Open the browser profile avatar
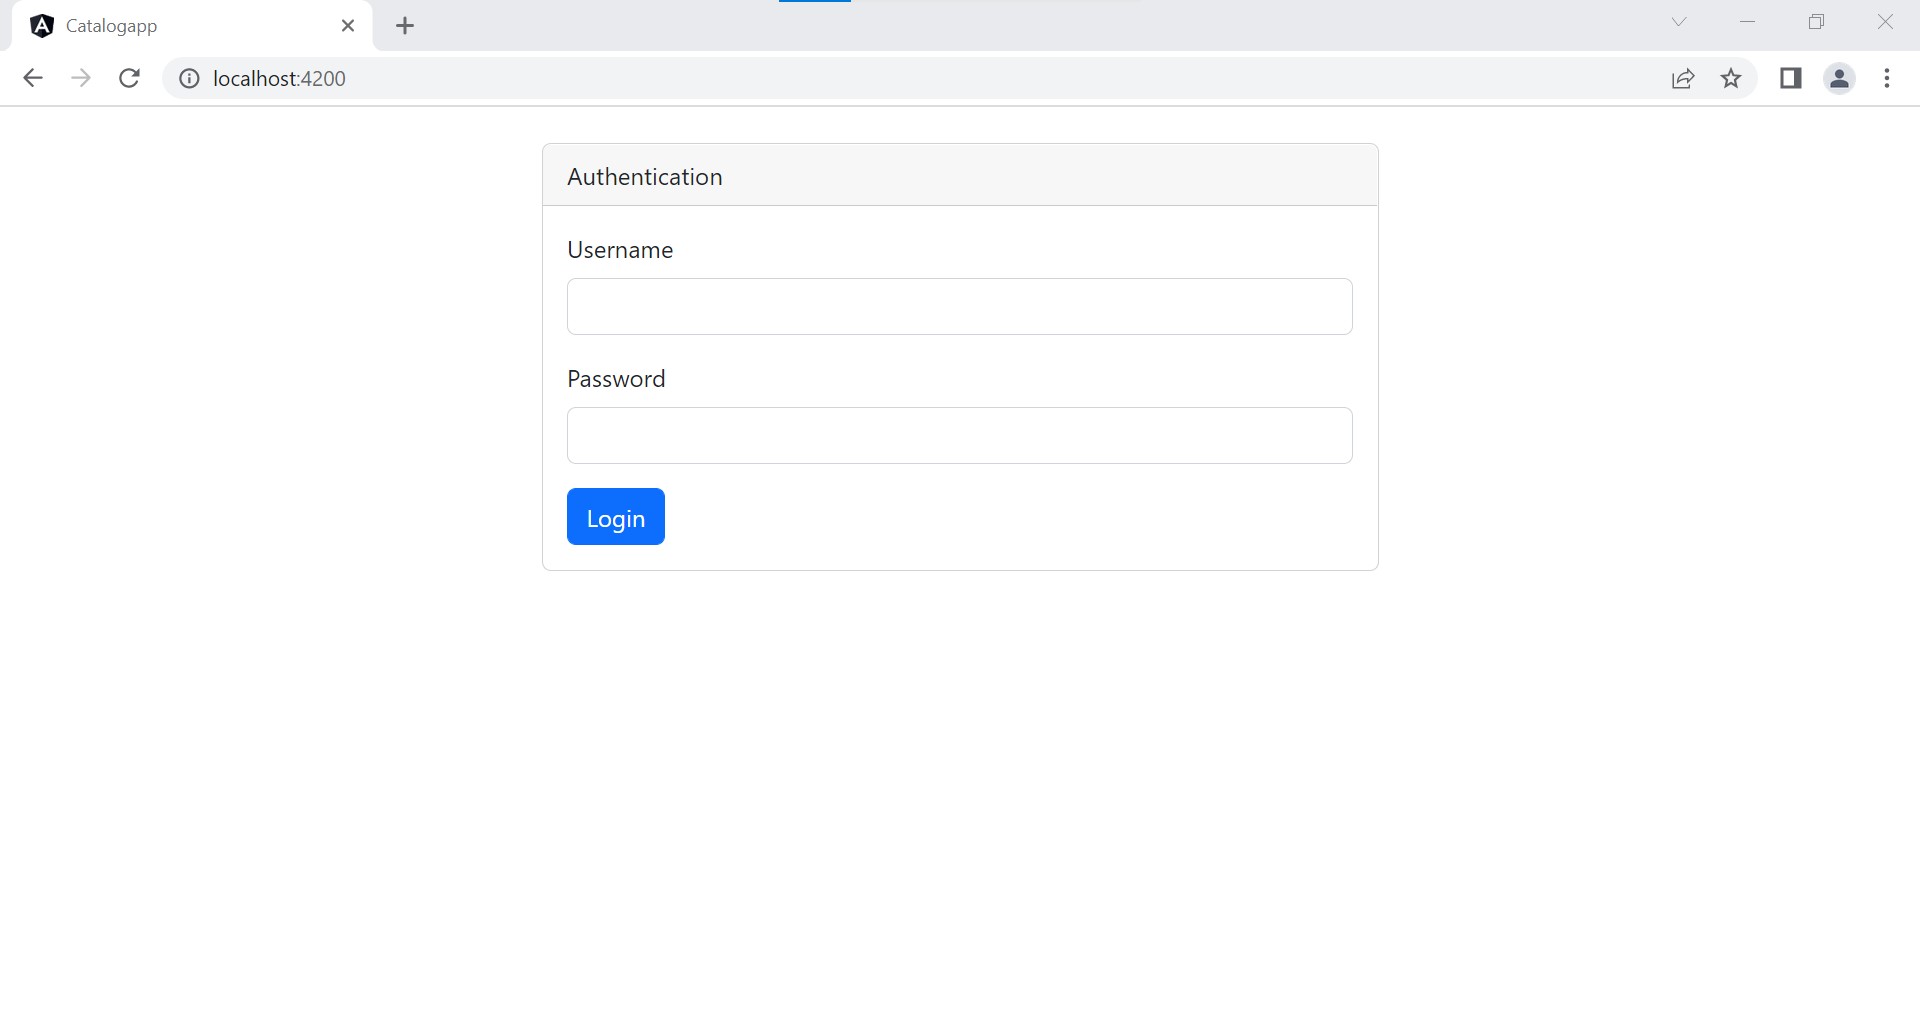Viewport: 1920px width, 1018px height. [x=1839, y=78]
